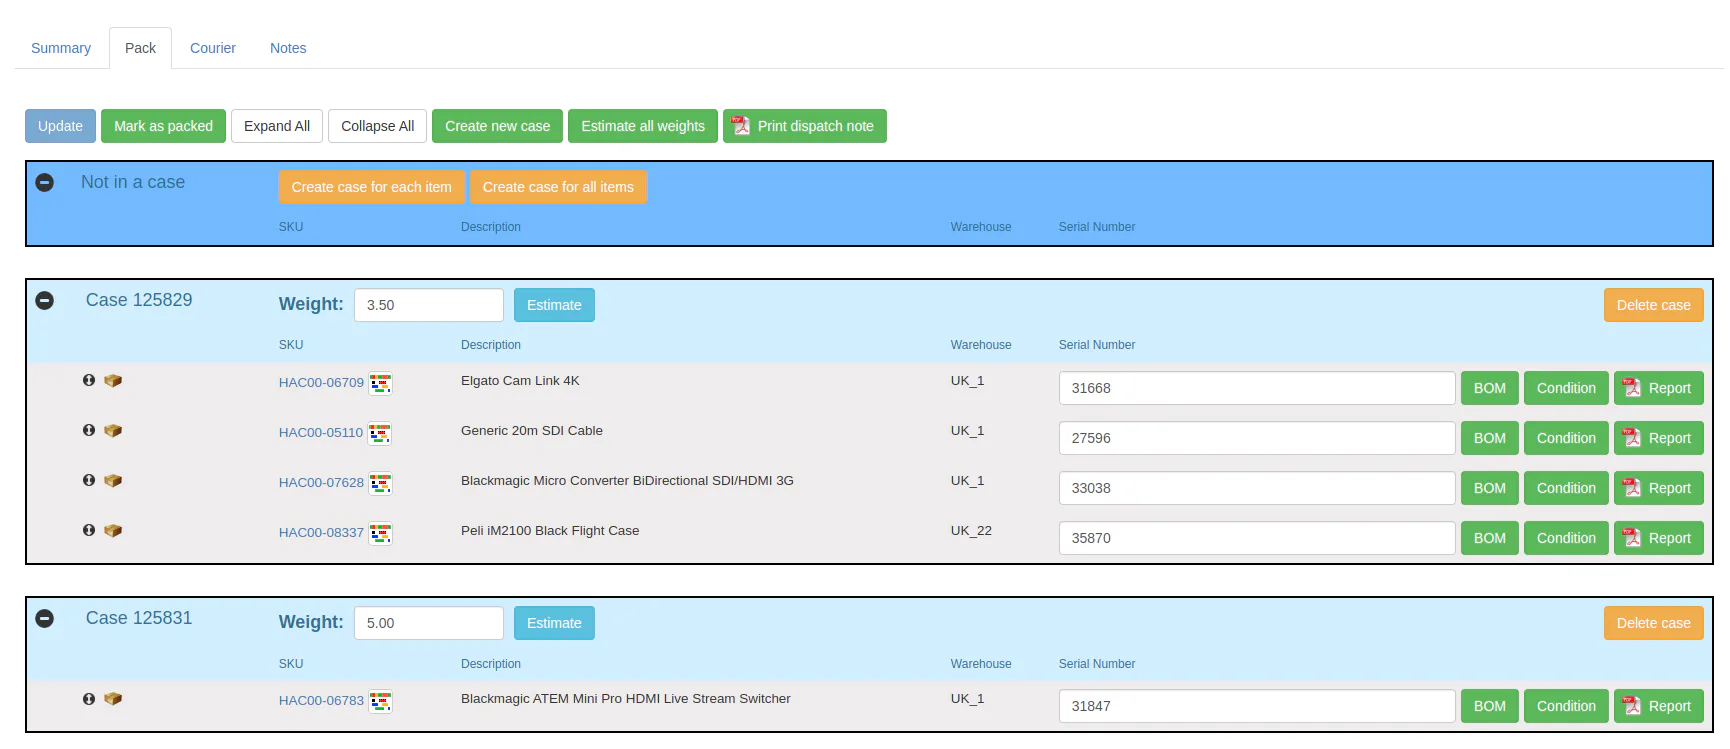Click info icon for Elgato Cam Link 4K row

89,380
